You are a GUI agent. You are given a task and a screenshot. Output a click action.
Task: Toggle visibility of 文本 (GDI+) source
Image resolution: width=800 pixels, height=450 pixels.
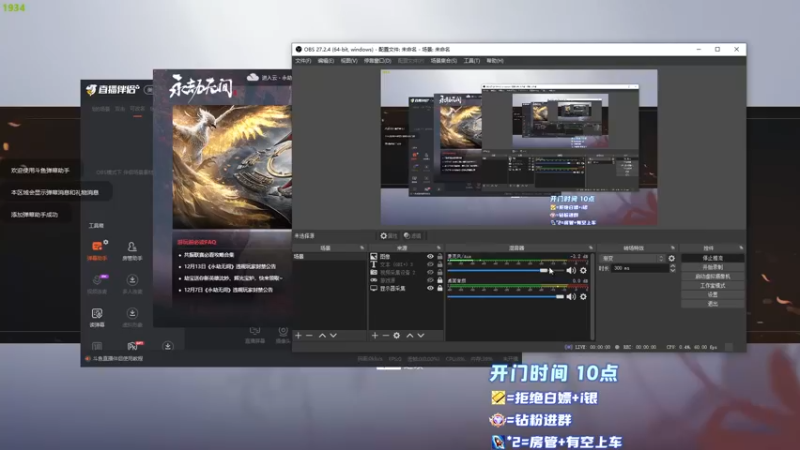coord(430,264)
